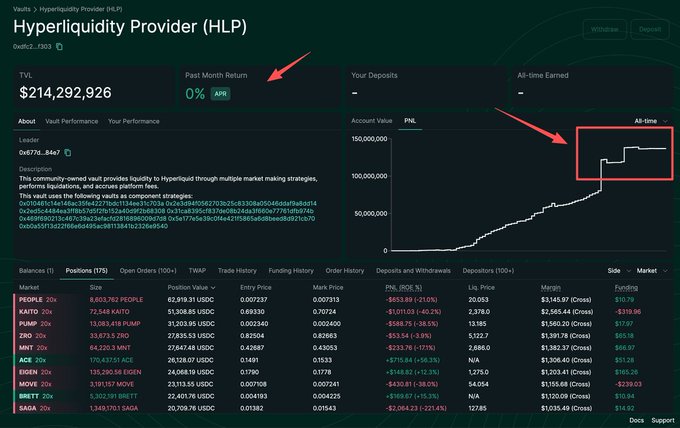Open the Balances (1) tab
This screenshot has height=428, width=680.
(x=36, y=271)
